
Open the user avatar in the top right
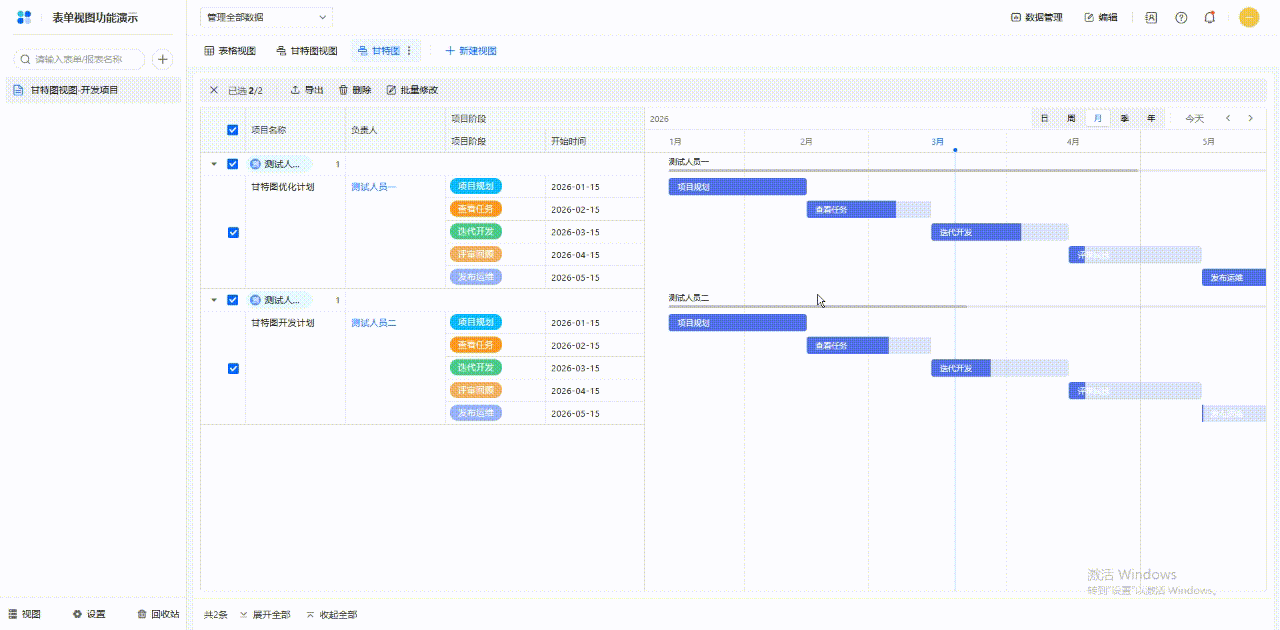click(1249, 17)
